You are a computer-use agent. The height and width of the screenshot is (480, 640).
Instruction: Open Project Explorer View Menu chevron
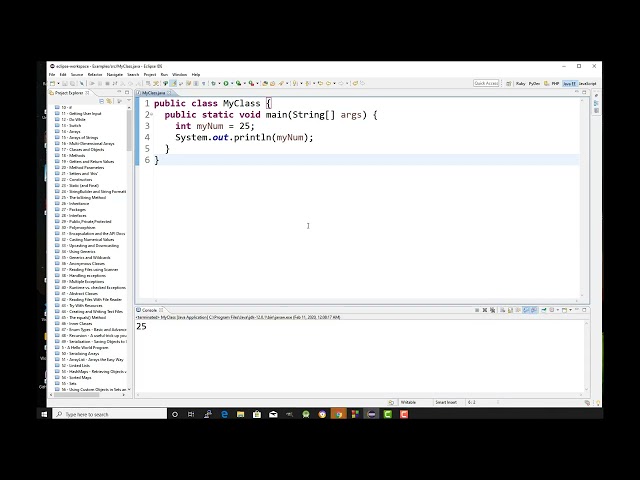pyautogui.click(x=129, y=101)
